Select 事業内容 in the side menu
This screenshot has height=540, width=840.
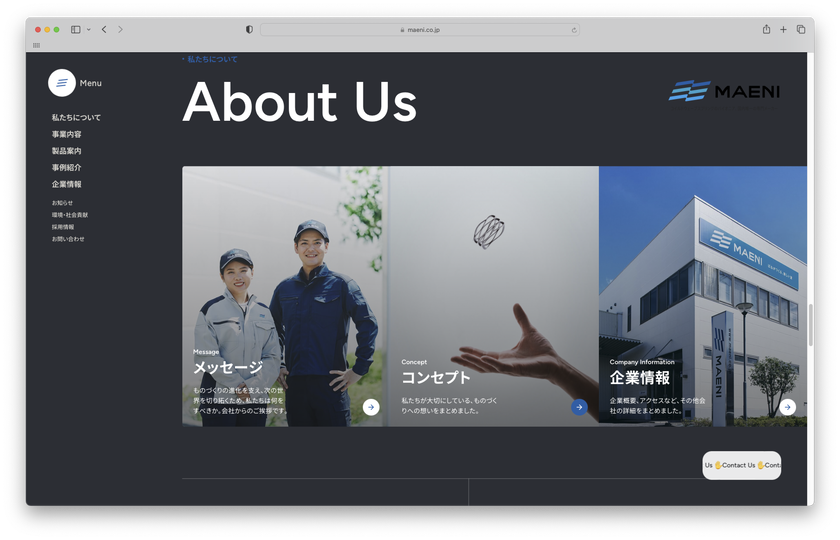click(x=67, y=134)
